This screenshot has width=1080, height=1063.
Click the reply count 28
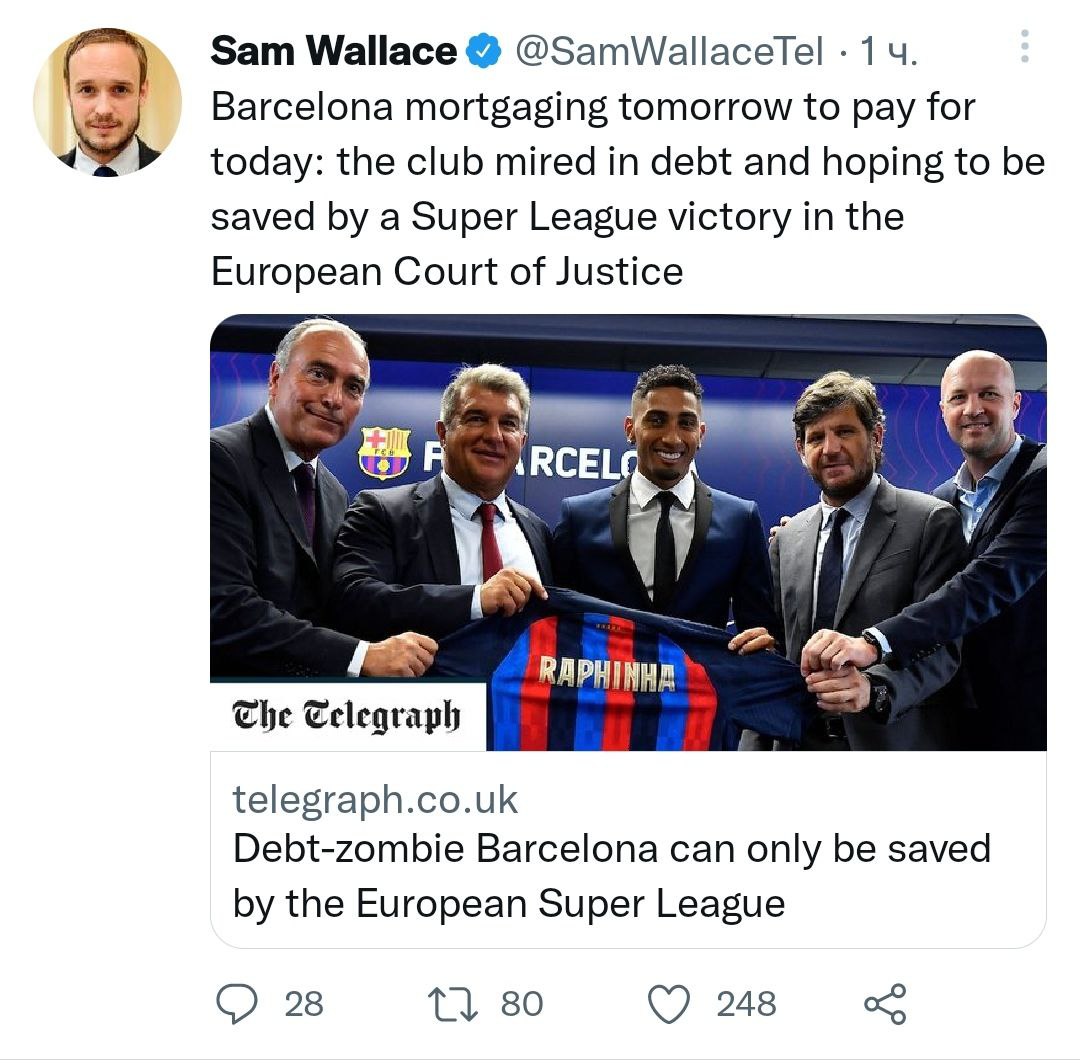pyautogui.click(x=304, y=1003)
